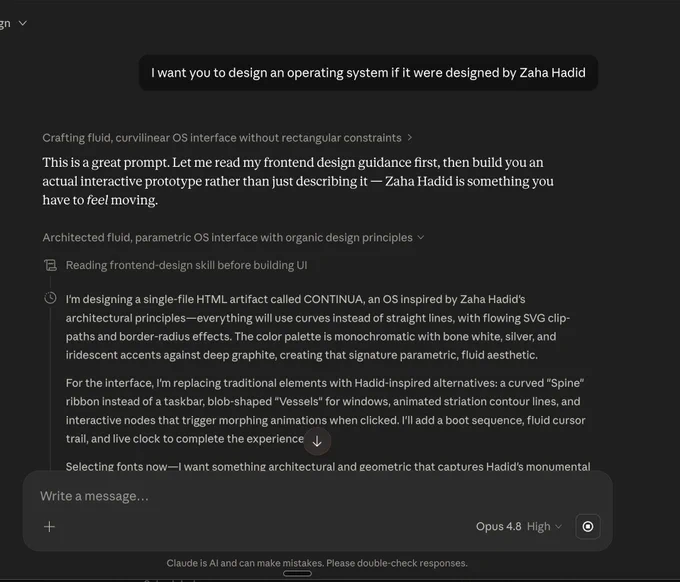Click the 'Claude is AI and can make mistakes' notice

click(317, 563)
